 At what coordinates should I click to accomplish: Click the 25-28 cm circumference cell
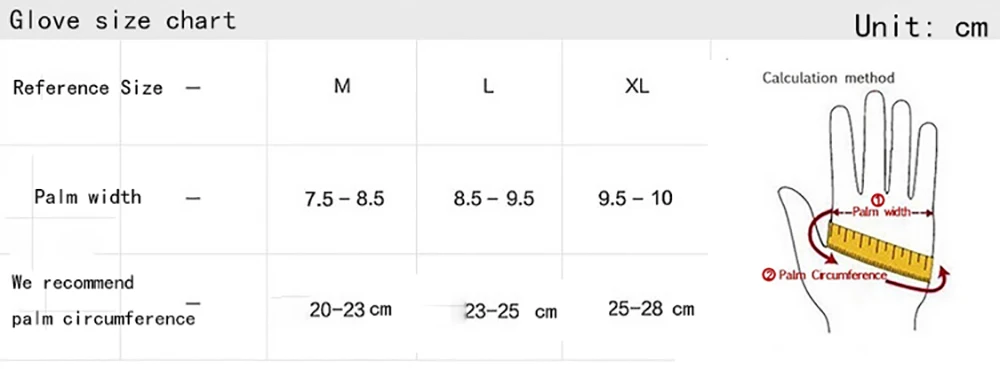tap(651, 309)
